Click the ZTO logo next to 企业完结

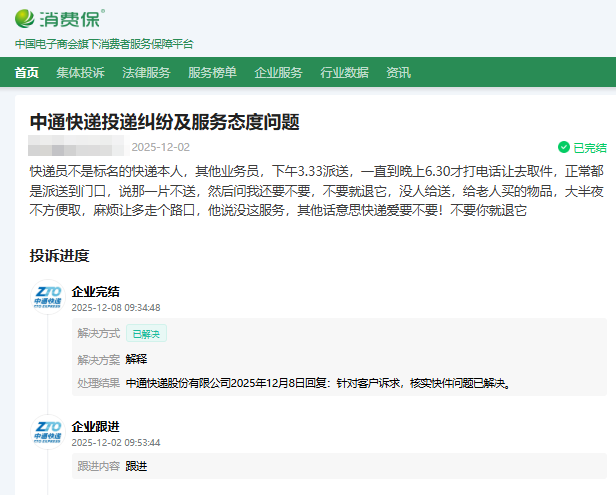(47, 297)
